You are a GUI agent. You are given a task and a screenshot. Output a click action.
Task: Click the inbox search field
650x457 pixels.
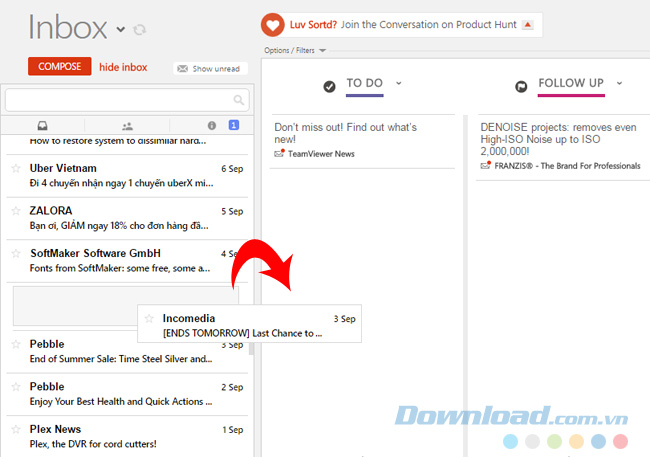127,100
